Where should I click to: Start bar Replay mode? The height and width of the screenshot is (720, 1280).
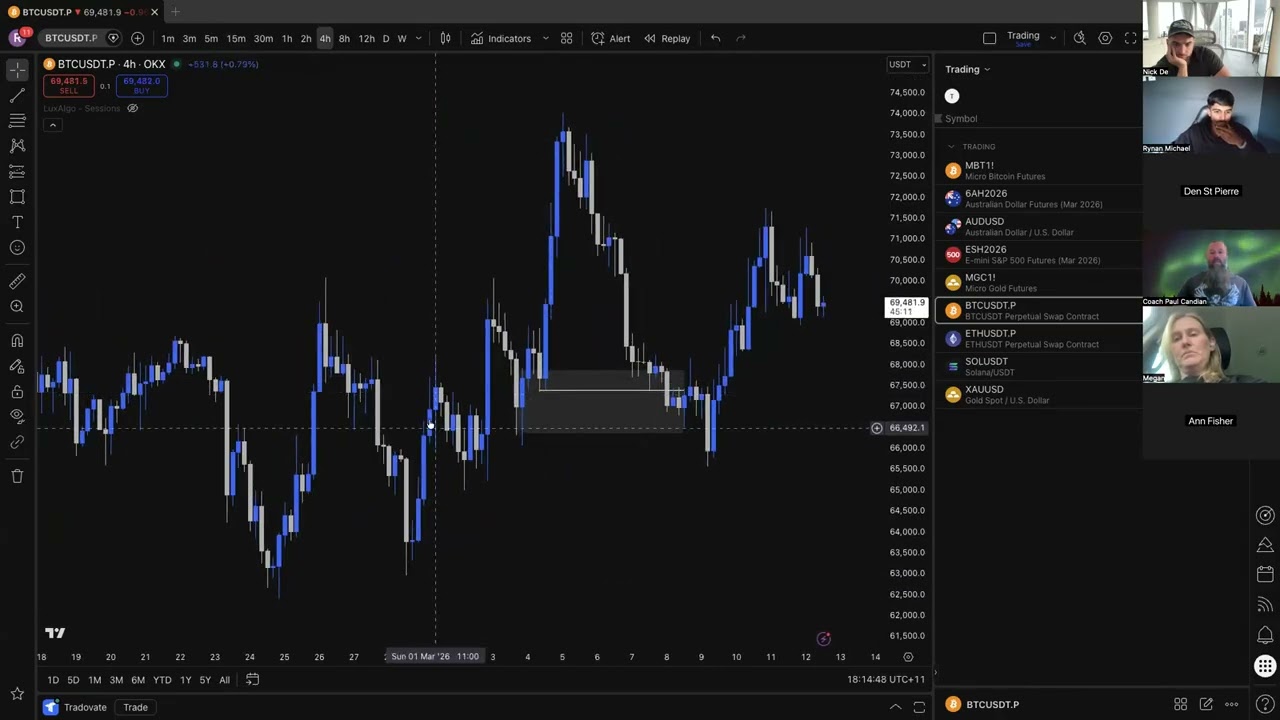pyautogui.click(x=667, y=38)
